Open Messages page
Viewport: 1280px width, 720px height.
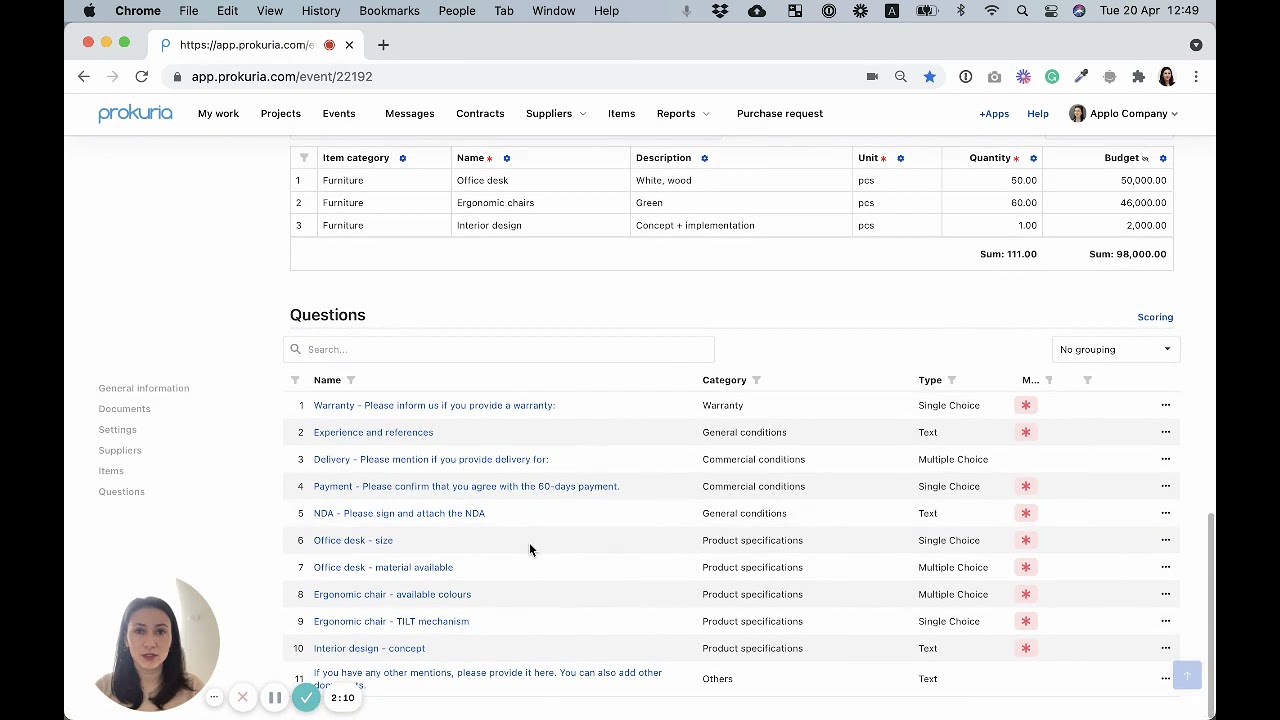click(x=410, y=113)
